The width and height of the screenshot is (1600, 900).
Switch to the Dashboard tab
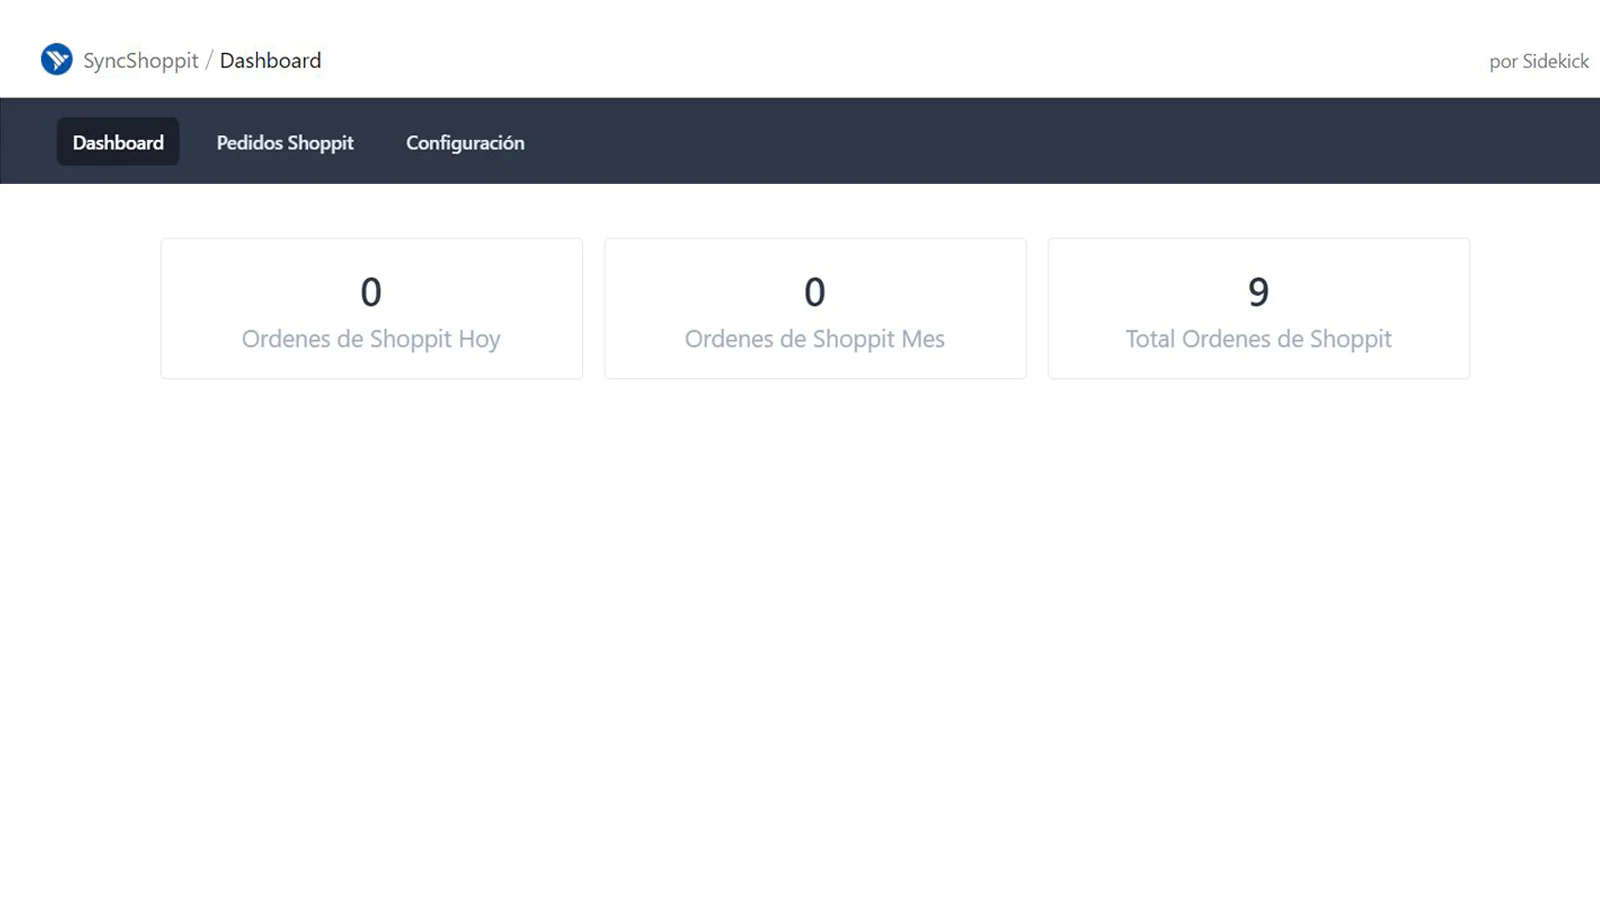118,142
